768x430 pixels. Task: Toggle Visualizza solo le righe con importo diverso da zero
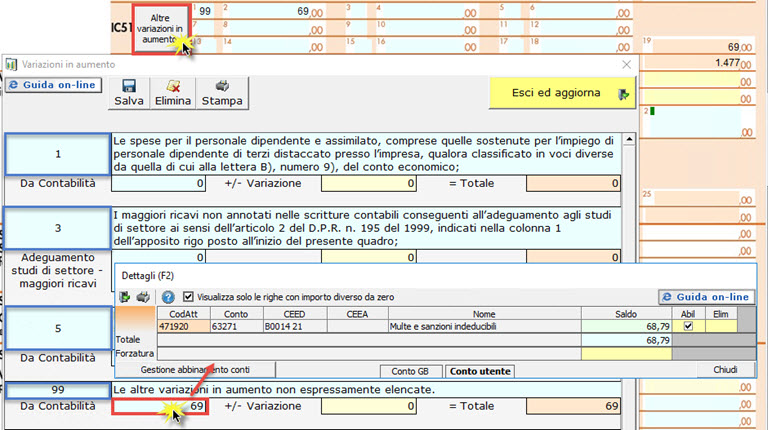tap(188, 297)
